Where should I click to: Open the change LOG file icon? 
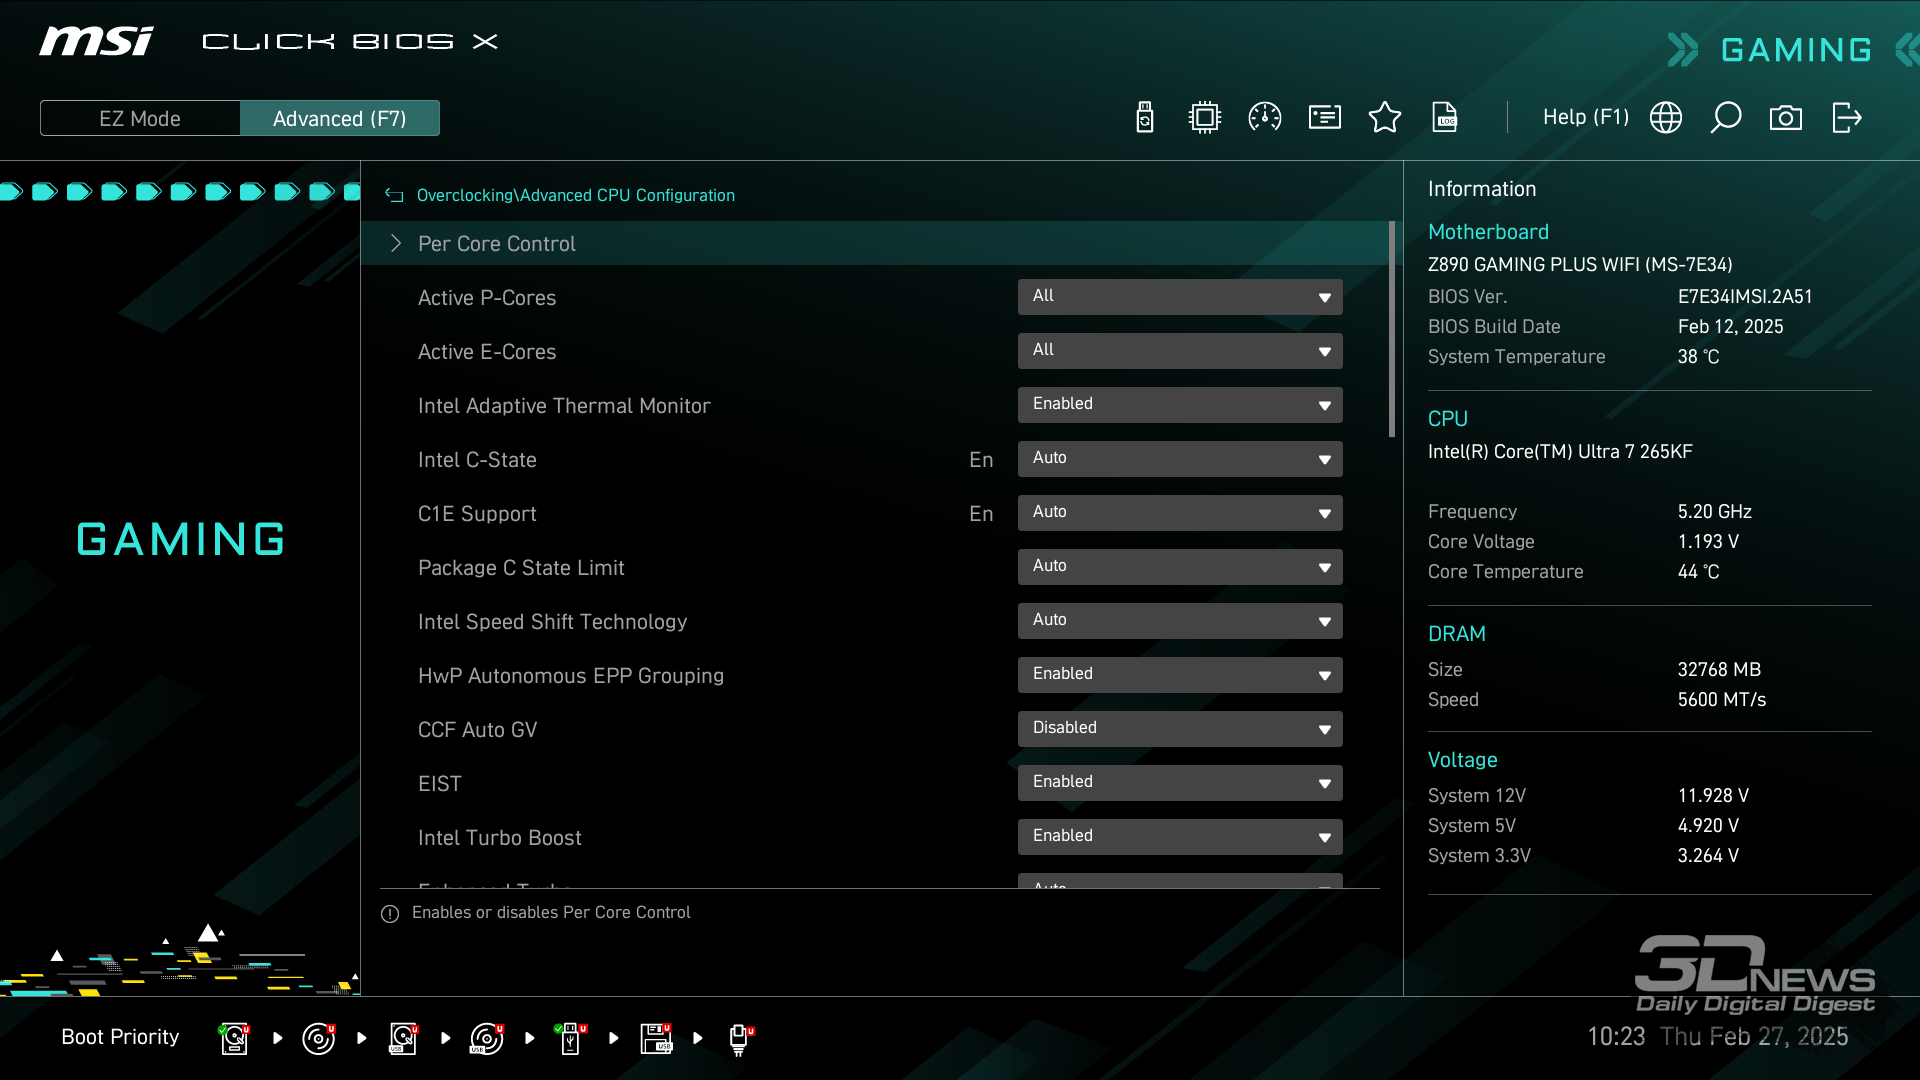[x=1445, y=118]
